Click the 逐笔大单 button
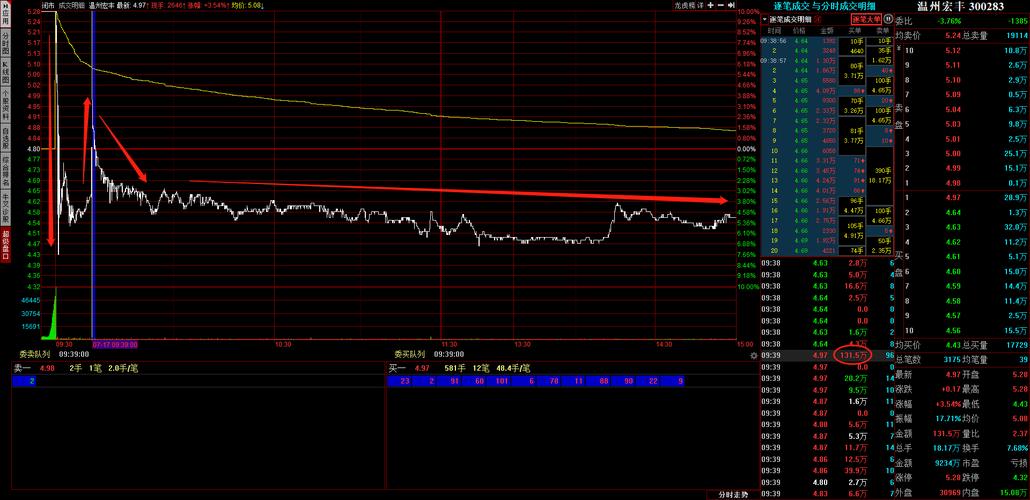This screenshot has height=500, width=1030. coord(866,19)
